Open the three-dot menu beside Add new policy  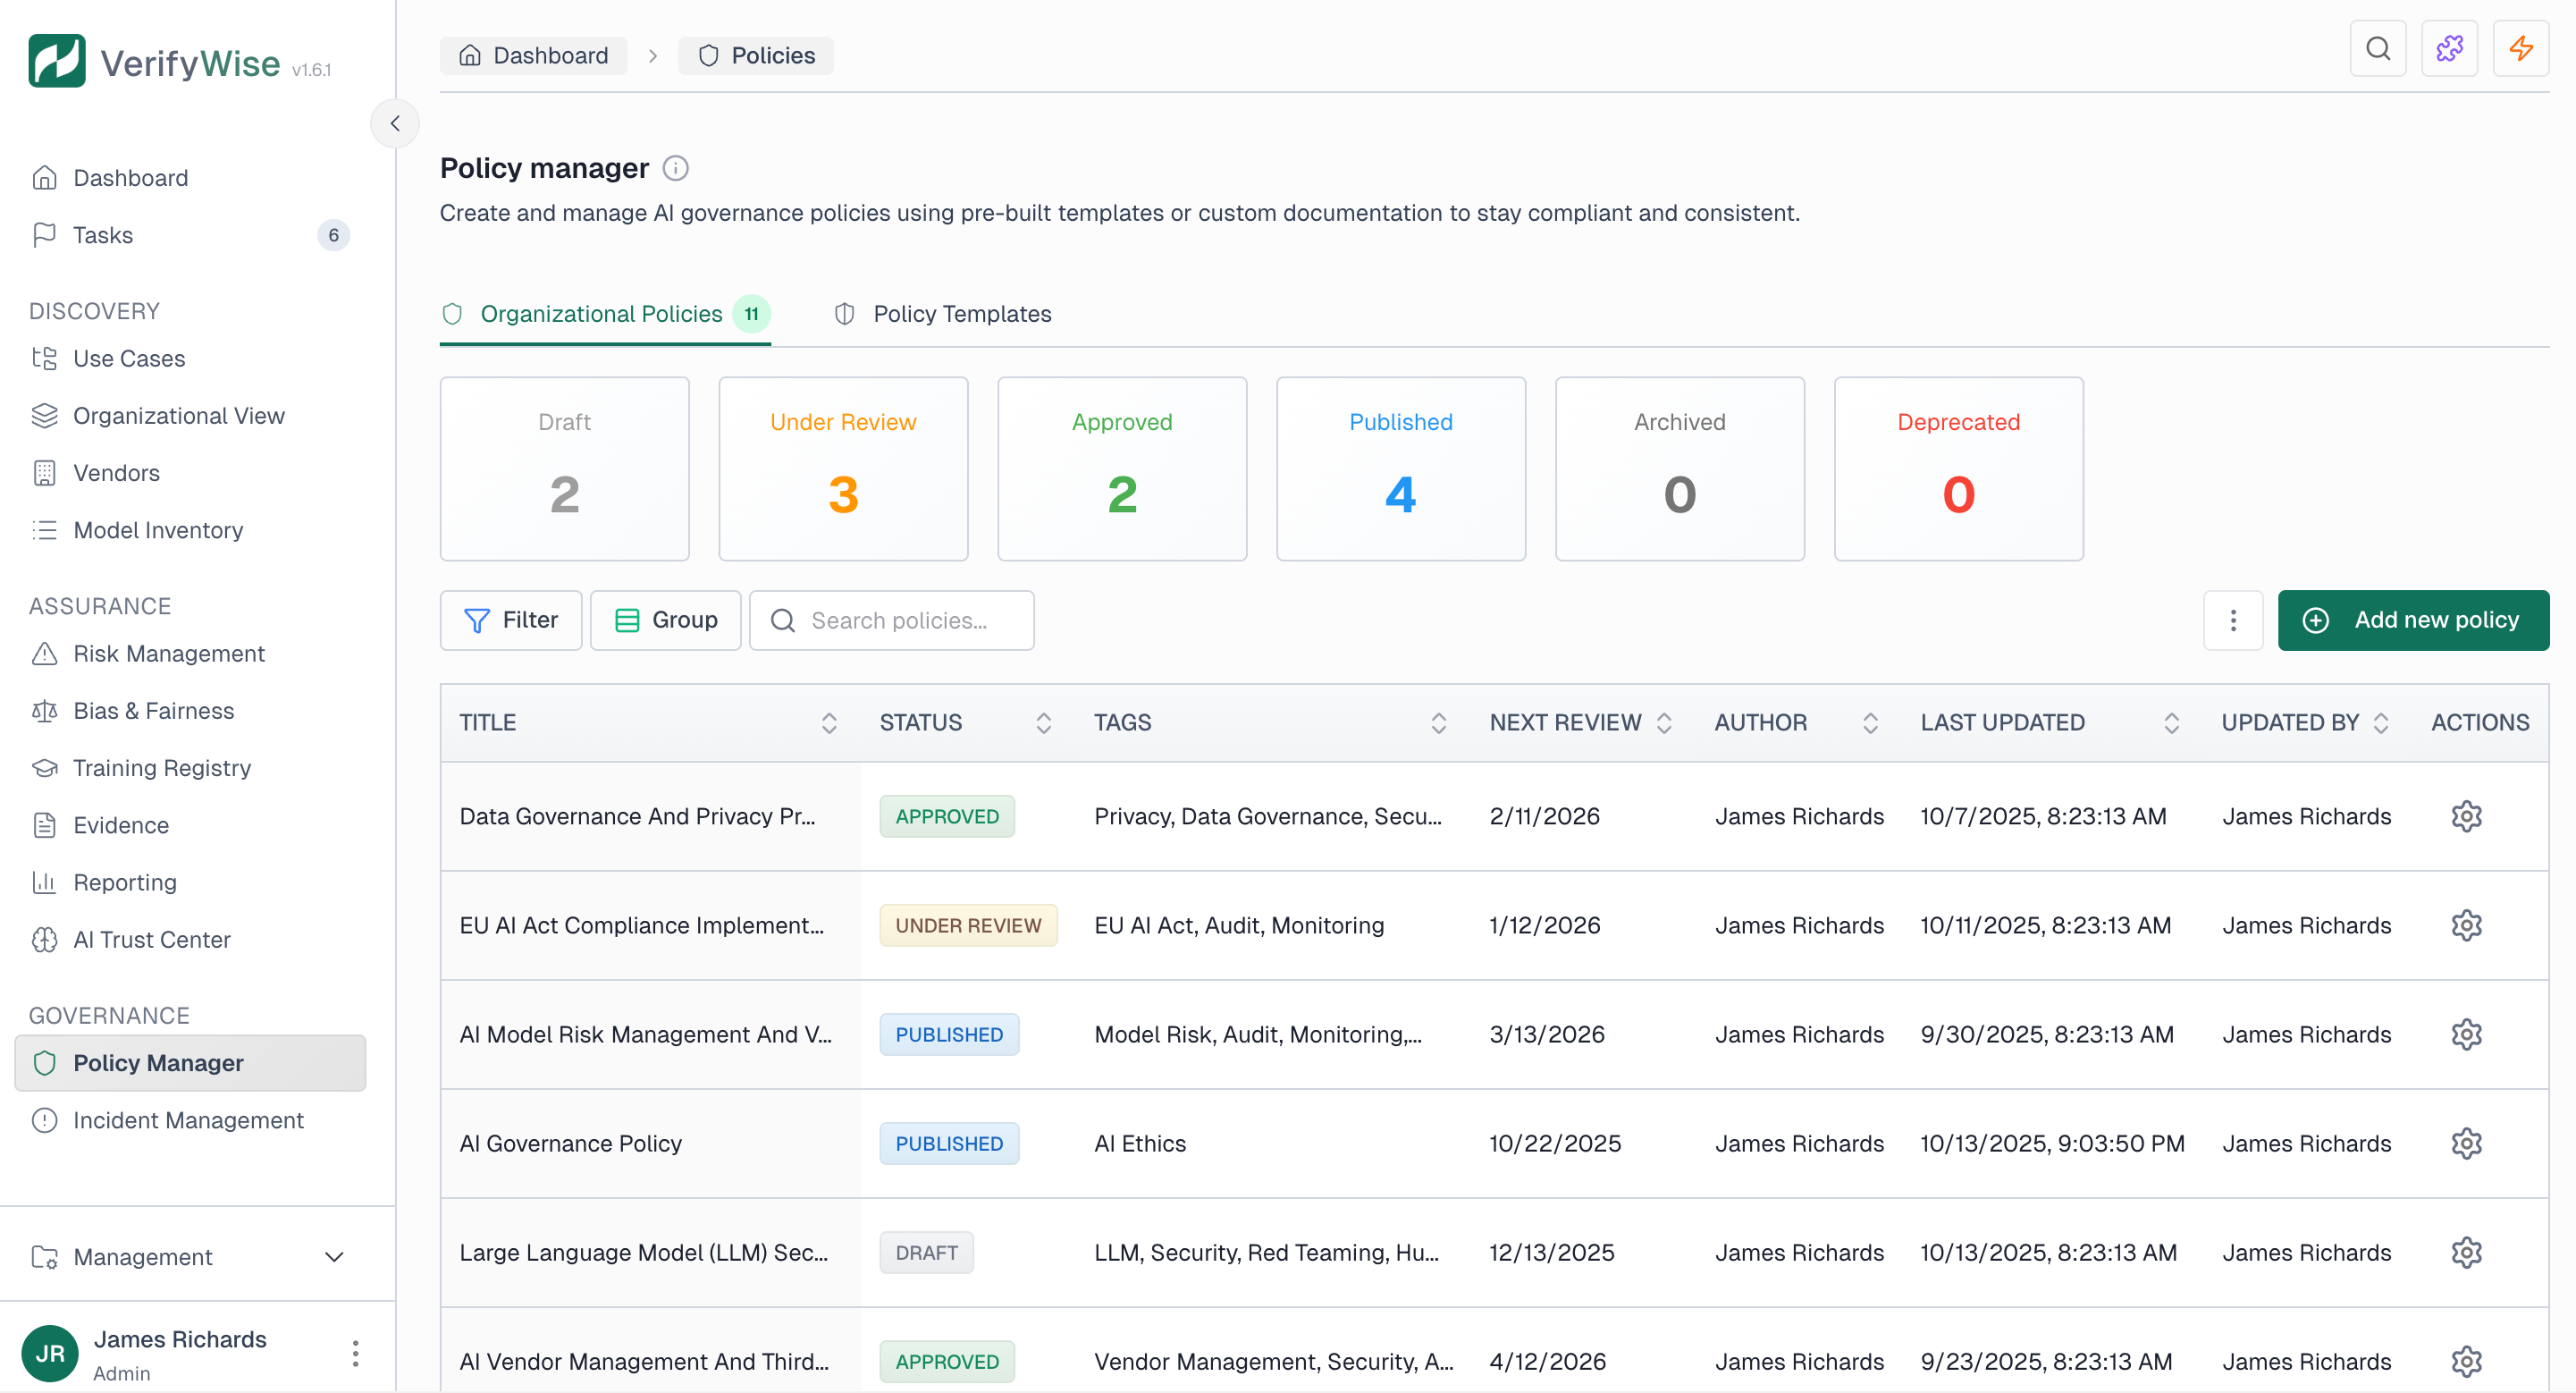point(2233,620)
